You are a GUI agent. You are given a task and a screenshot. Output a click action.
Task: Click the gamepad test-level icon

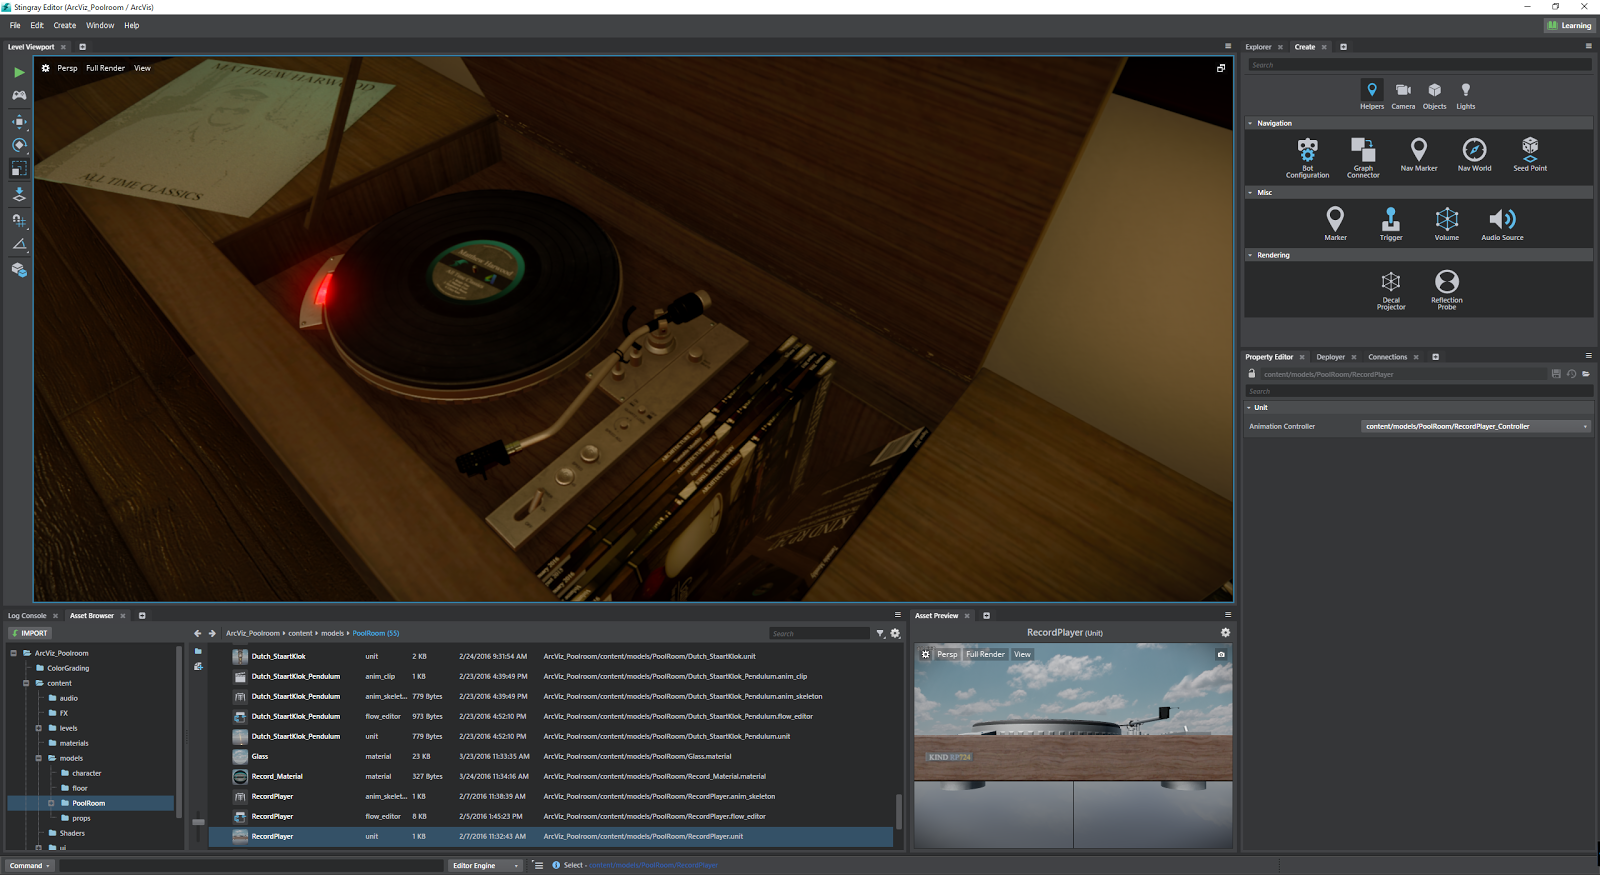coord(19,95)
